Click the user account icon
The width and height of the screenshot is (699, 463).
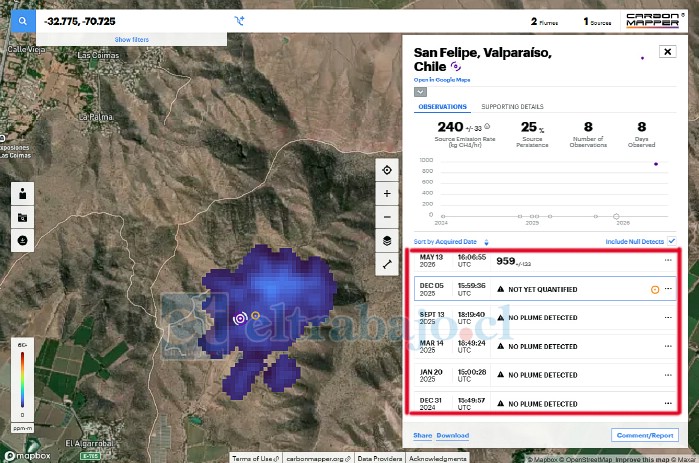[22, 194]
